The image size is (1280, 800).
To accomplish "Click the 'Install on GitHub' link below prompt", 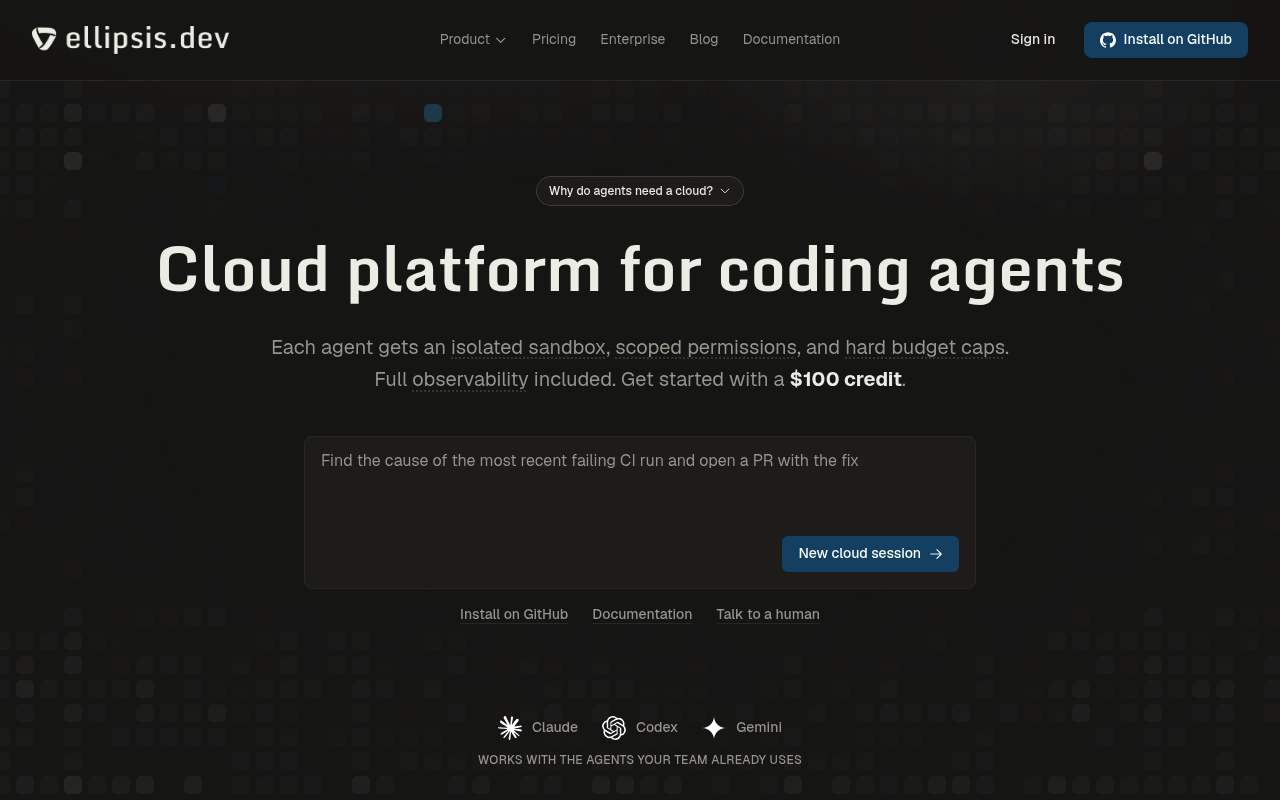I will pyautogui.click(x=514, y=614).
